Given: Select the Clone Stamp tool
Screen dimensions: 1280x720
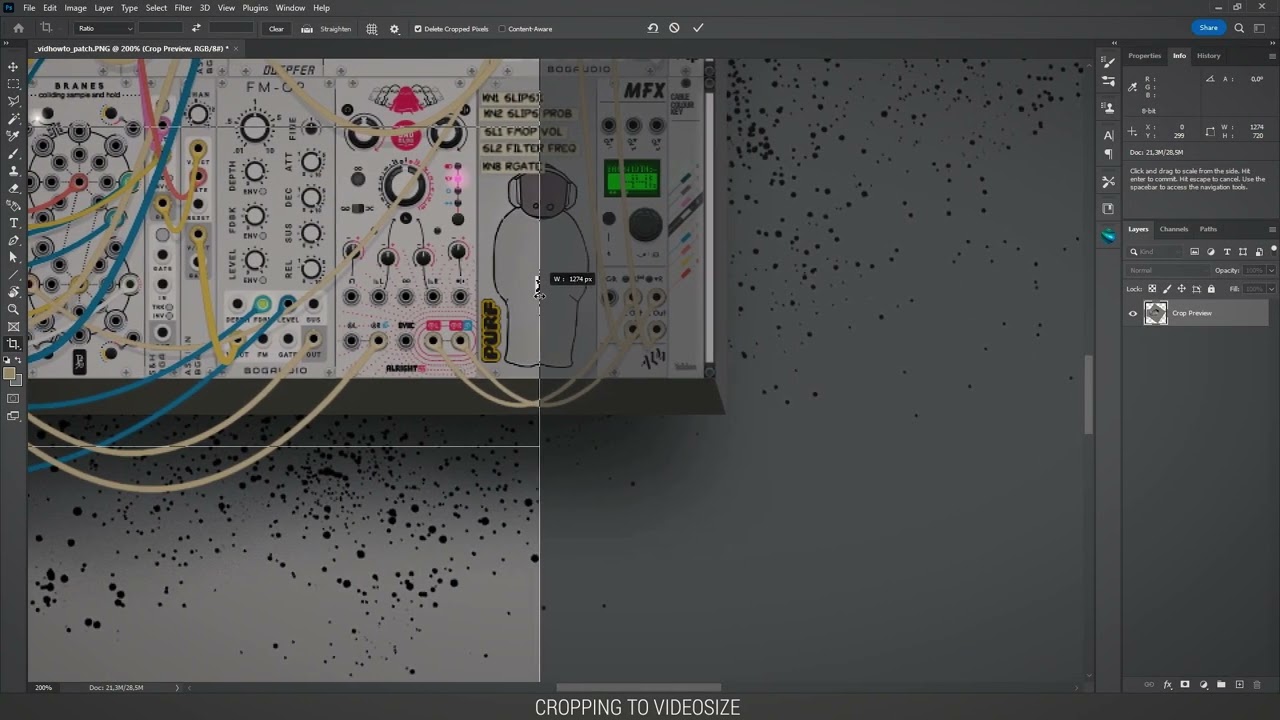Looking at the screenshot, I should (13, 170).
